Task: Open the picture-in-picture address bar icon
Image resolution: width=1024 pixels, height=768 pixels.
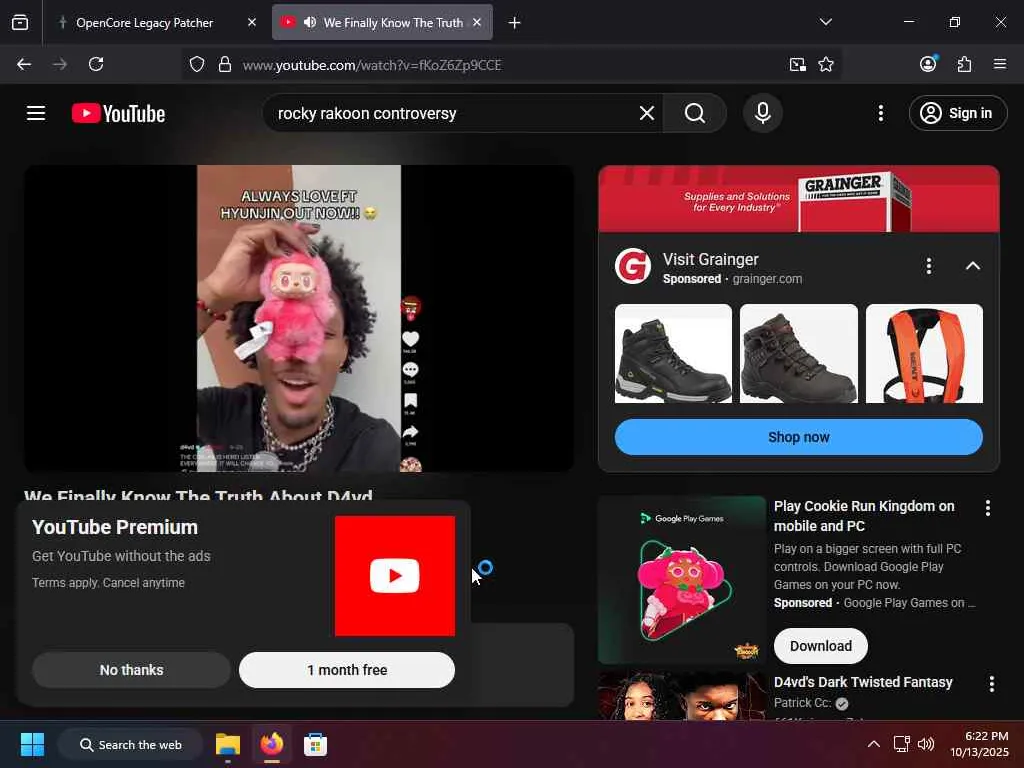Action: (x=797, y=64)
